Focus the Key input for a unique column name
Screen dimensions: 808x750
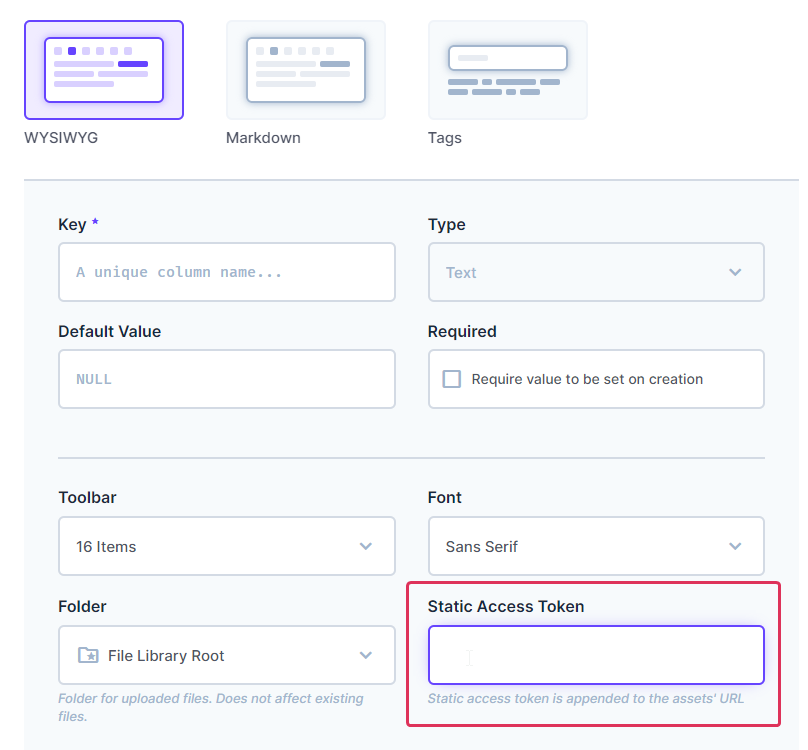pos(226,272)
